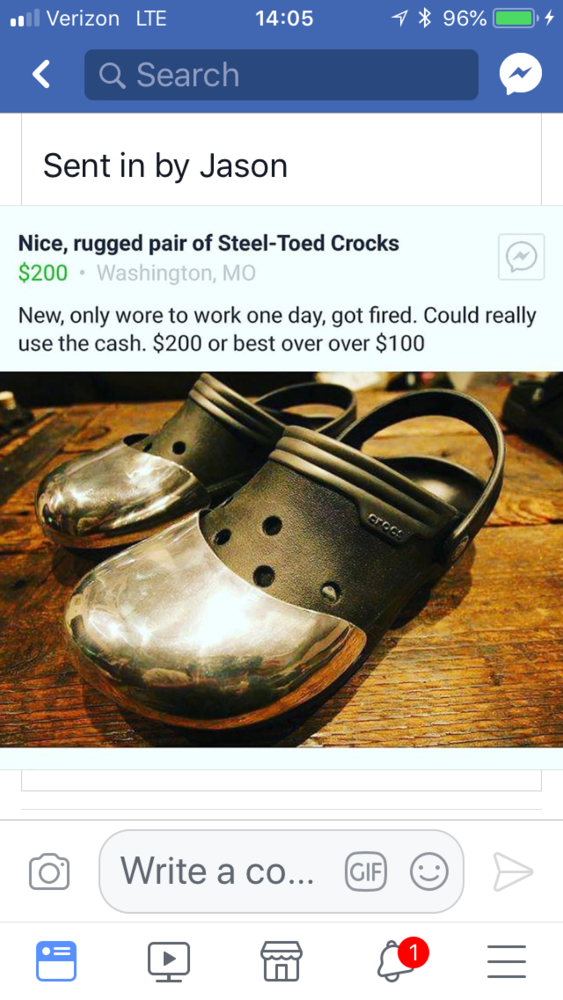Image resolution: width=563 pixels, height=1000 pixels.
Task: Tap the magnifier icon in search bar
Action: pyautogui.click(x=112, y=75)
